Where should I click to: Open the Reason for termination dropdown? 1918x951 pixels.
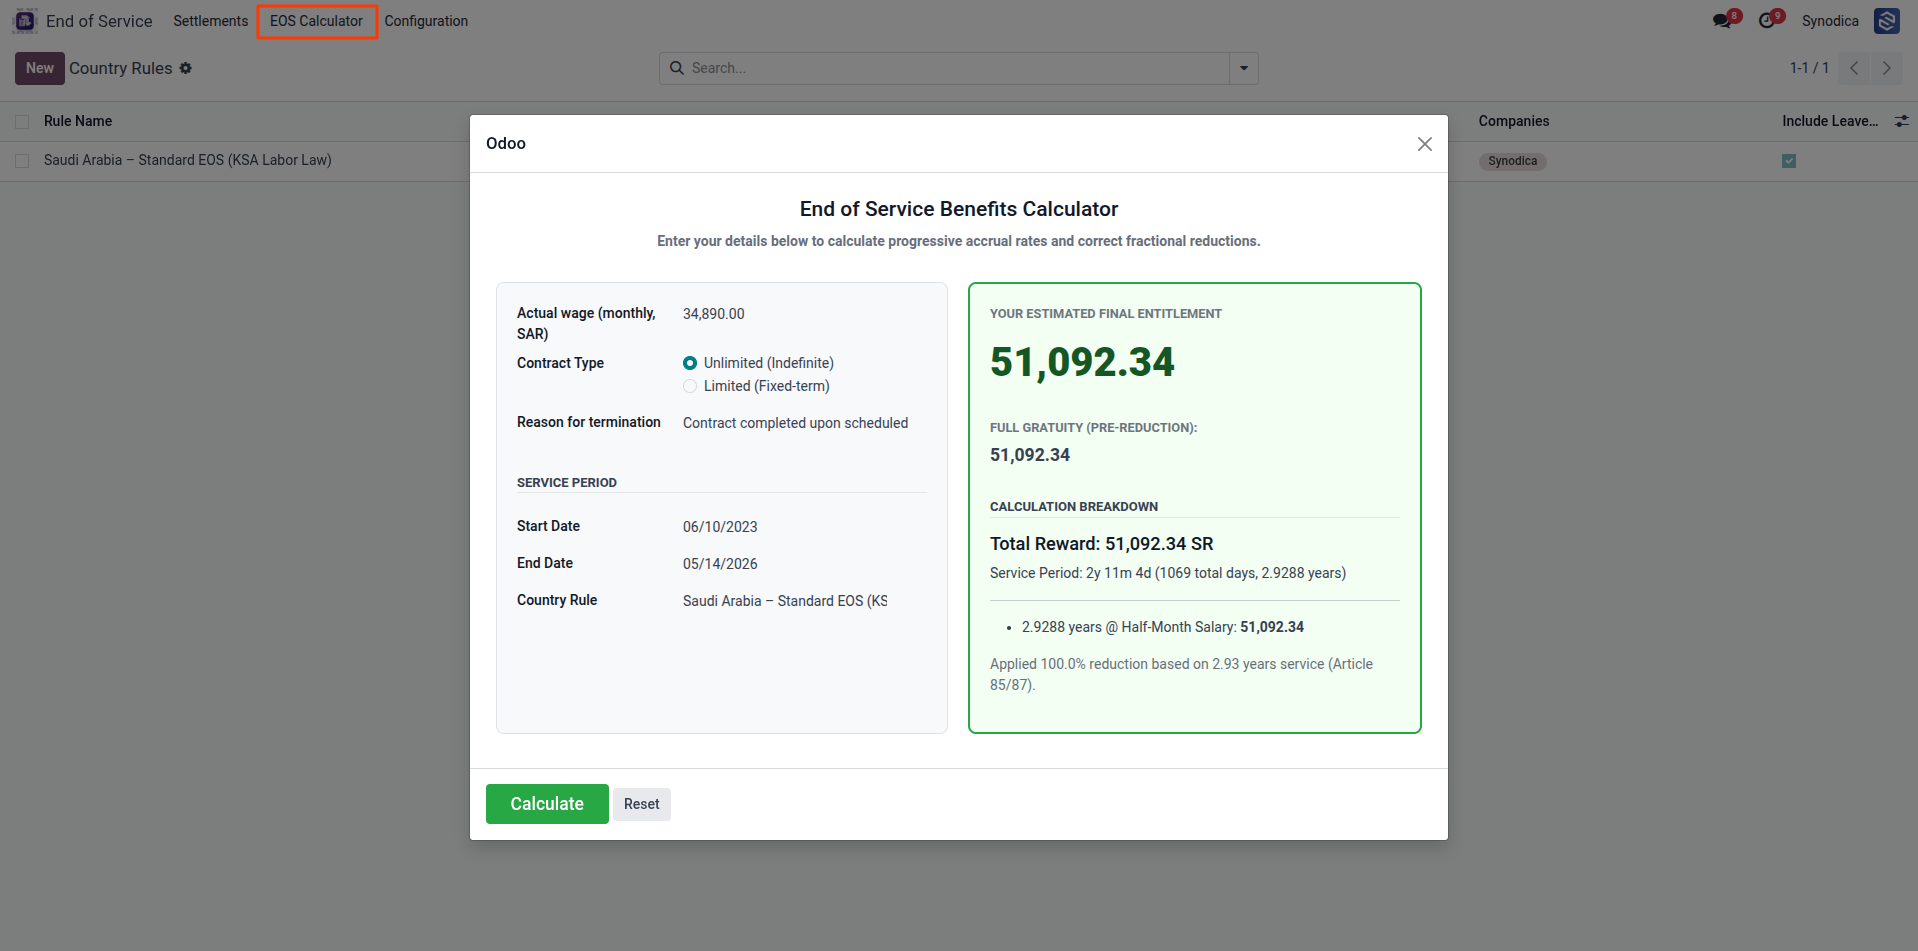tap(804, 423)
